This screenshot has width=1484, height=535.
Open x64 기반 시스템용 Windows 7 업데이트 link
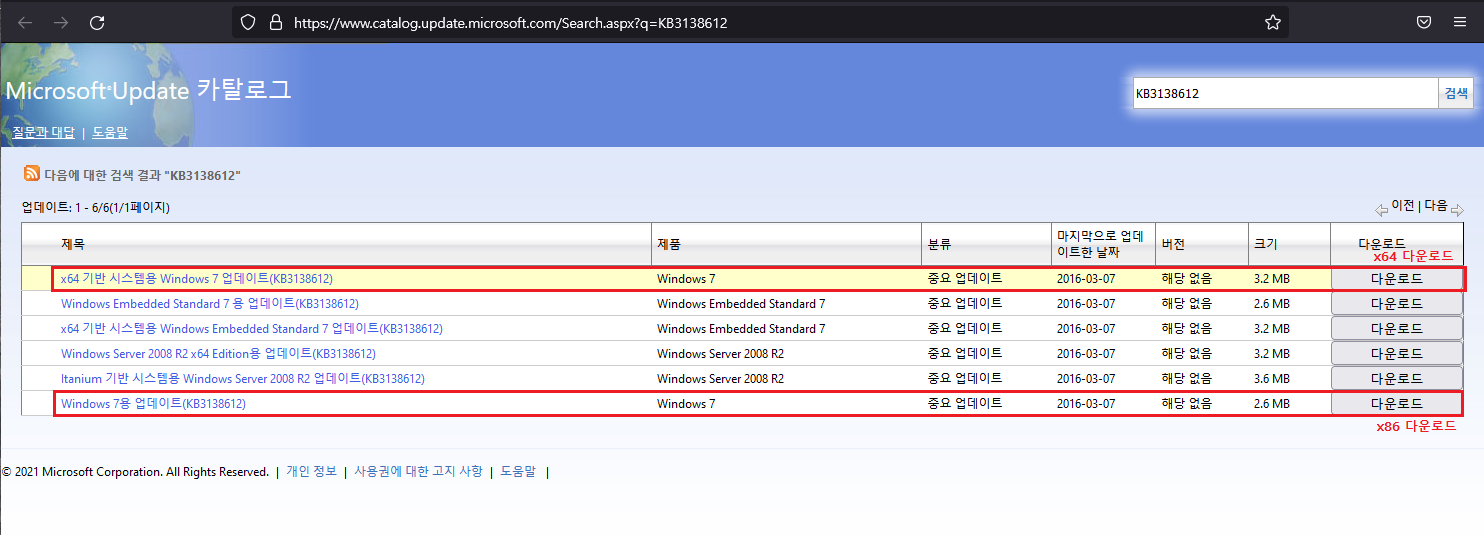click(x=197, y=278)
